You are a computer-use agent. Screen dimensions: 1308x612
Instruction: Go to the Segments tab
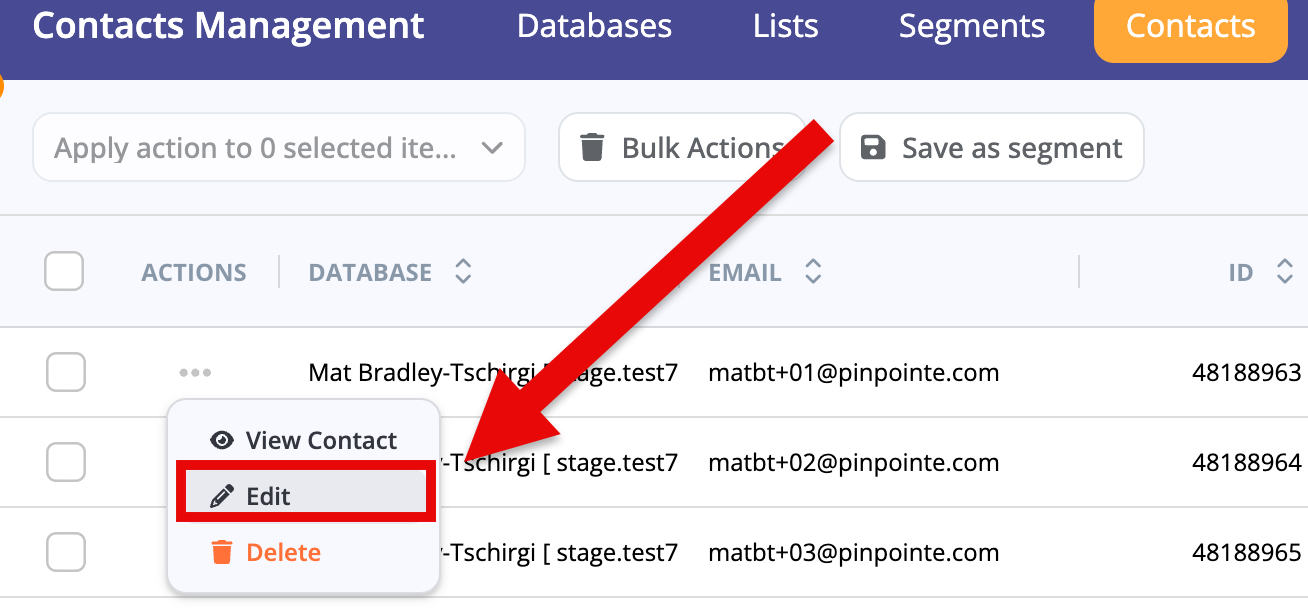pos(972,26)
